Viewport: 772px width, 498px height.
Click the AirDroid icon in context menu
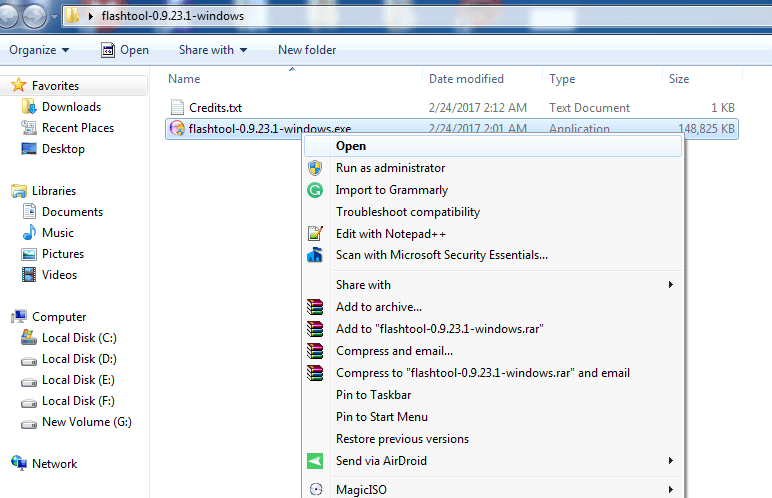[315, 461]
